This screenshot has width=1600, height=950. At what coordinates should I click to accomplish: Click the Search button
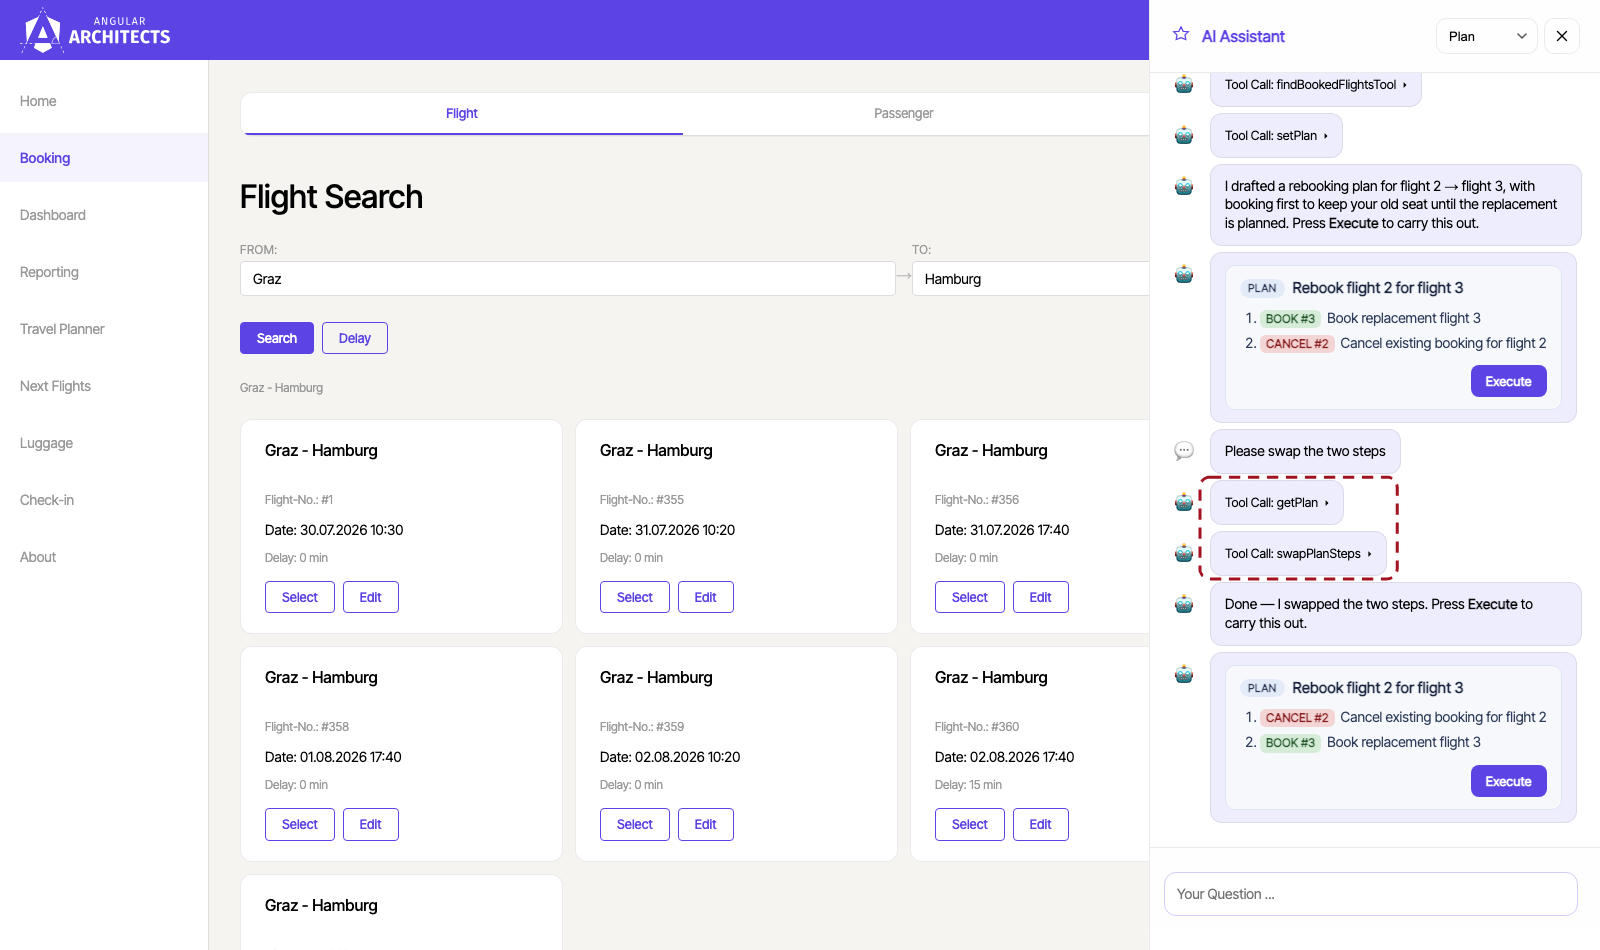point(277,338)
